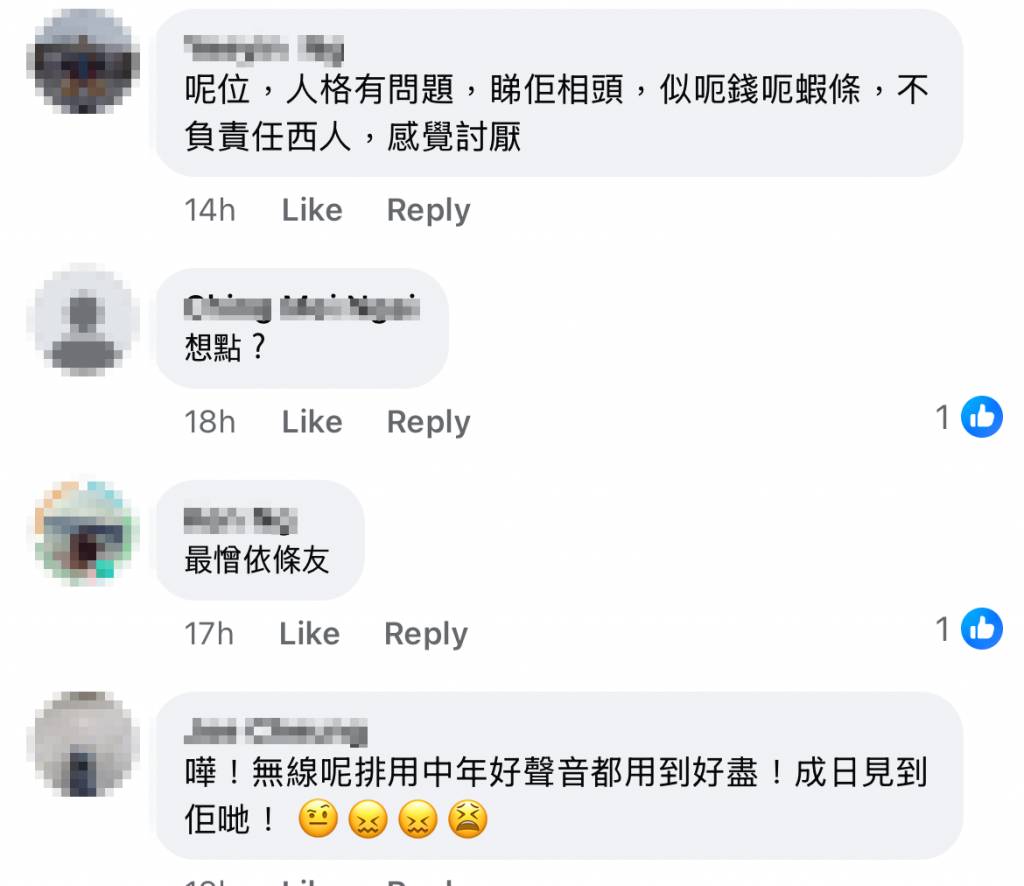Click the reaction count 1 beside the 17h comment

(942, 629)
